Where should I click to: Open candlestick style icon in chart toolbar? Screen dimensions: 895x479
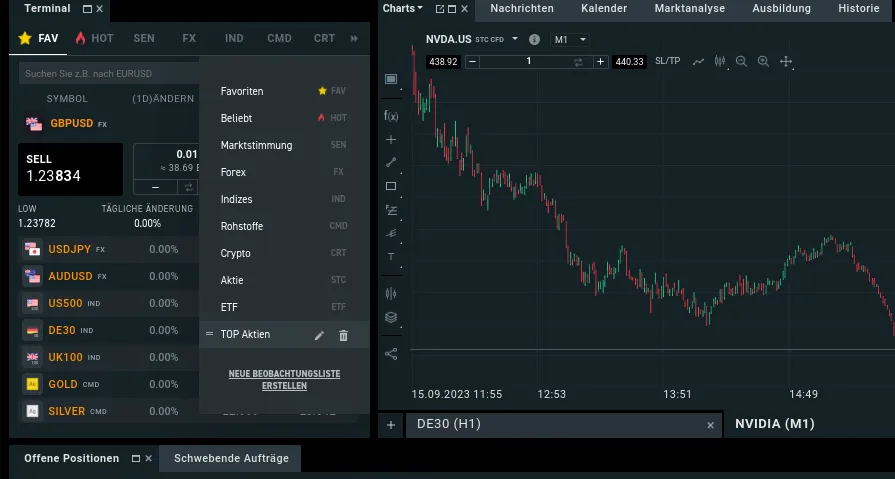click(x=720, y=61)
